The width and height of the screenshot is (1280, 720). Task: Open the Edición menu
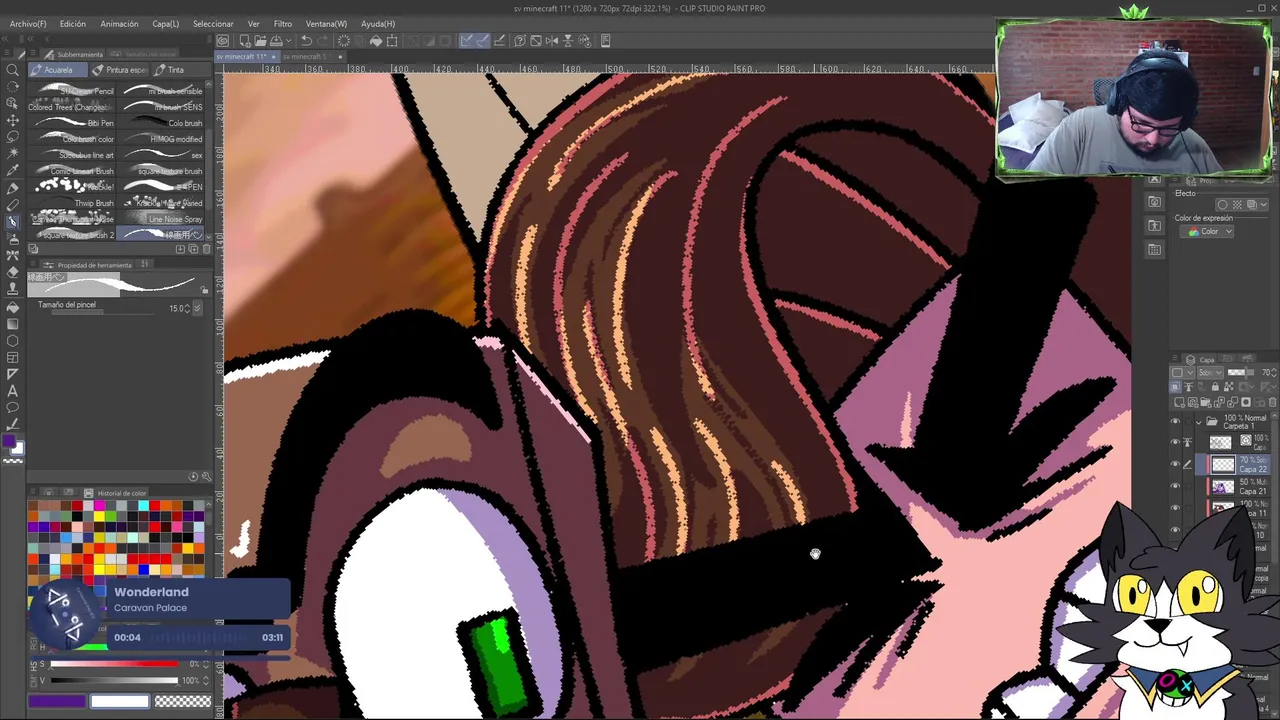[72, 23]
